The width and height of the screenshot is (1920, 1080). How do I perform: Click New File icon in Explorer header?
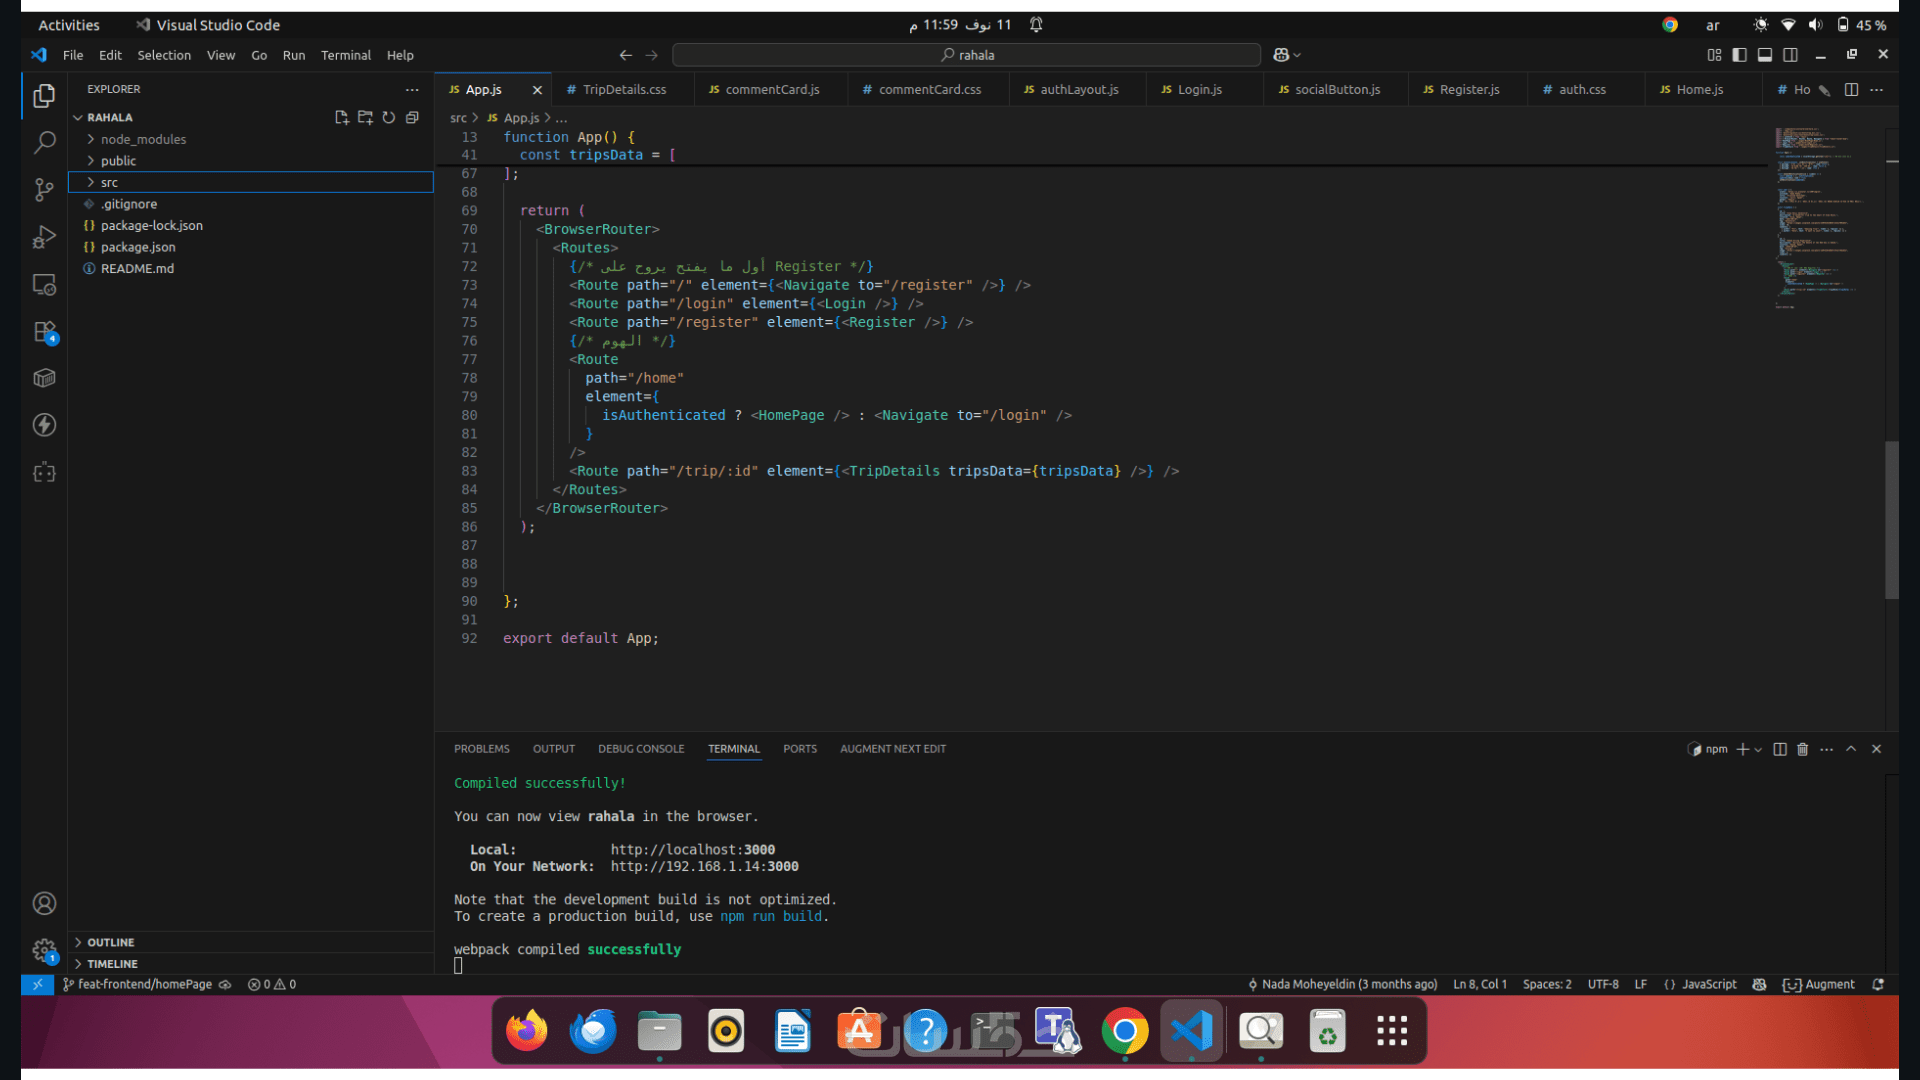click(341, 118)
